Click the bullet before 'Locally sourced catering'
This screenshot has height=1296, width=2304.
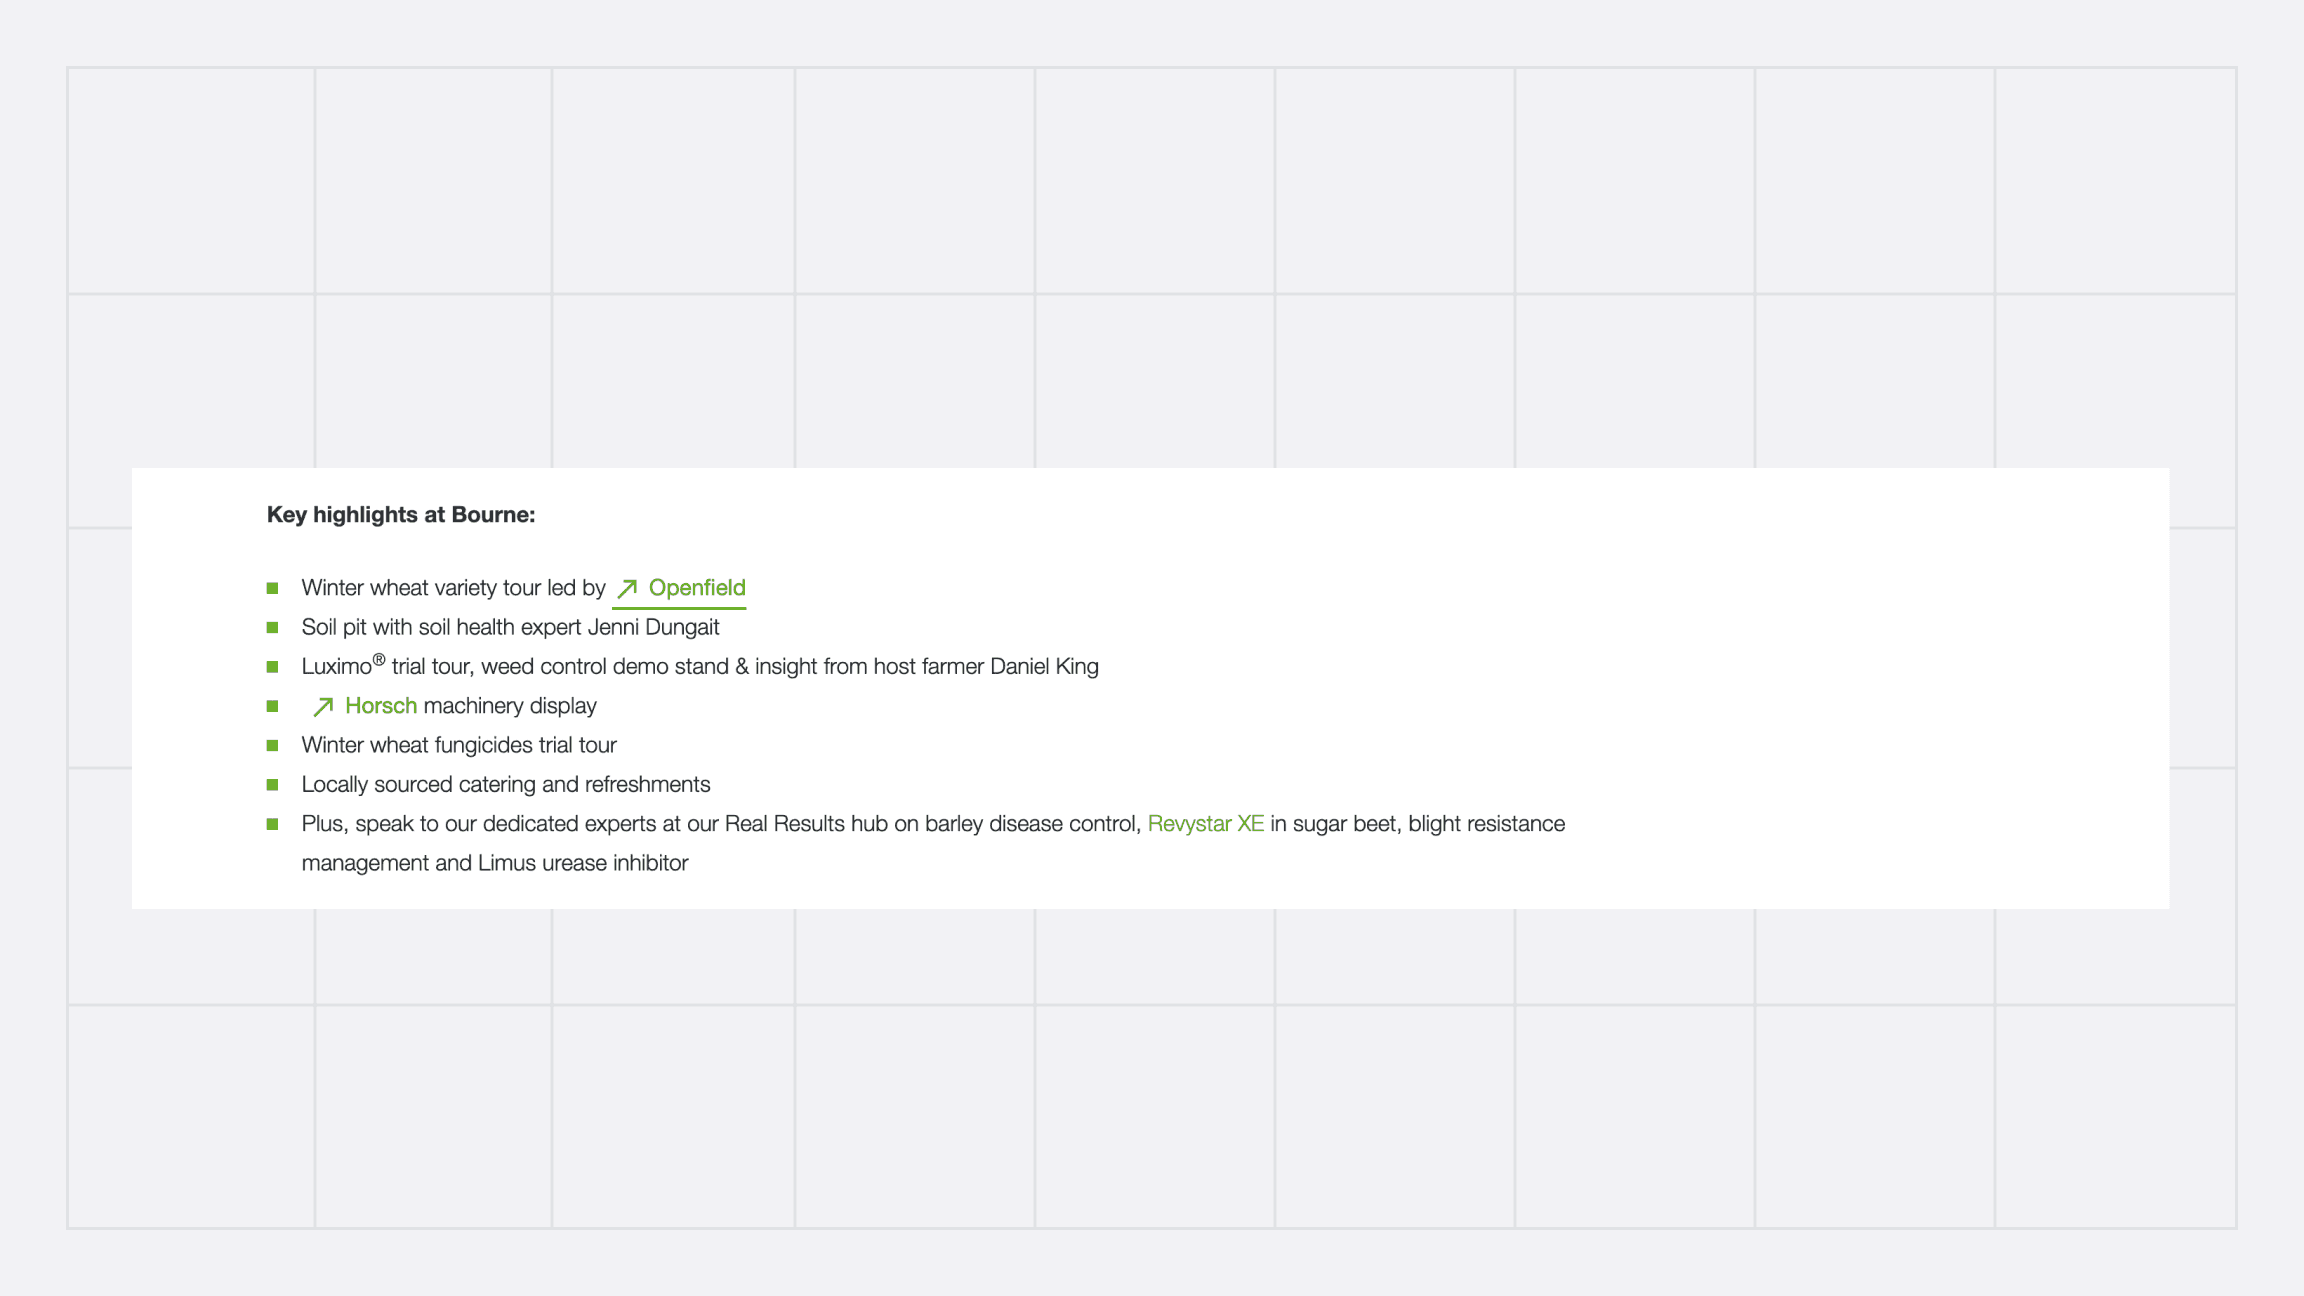tap(272, 785)
